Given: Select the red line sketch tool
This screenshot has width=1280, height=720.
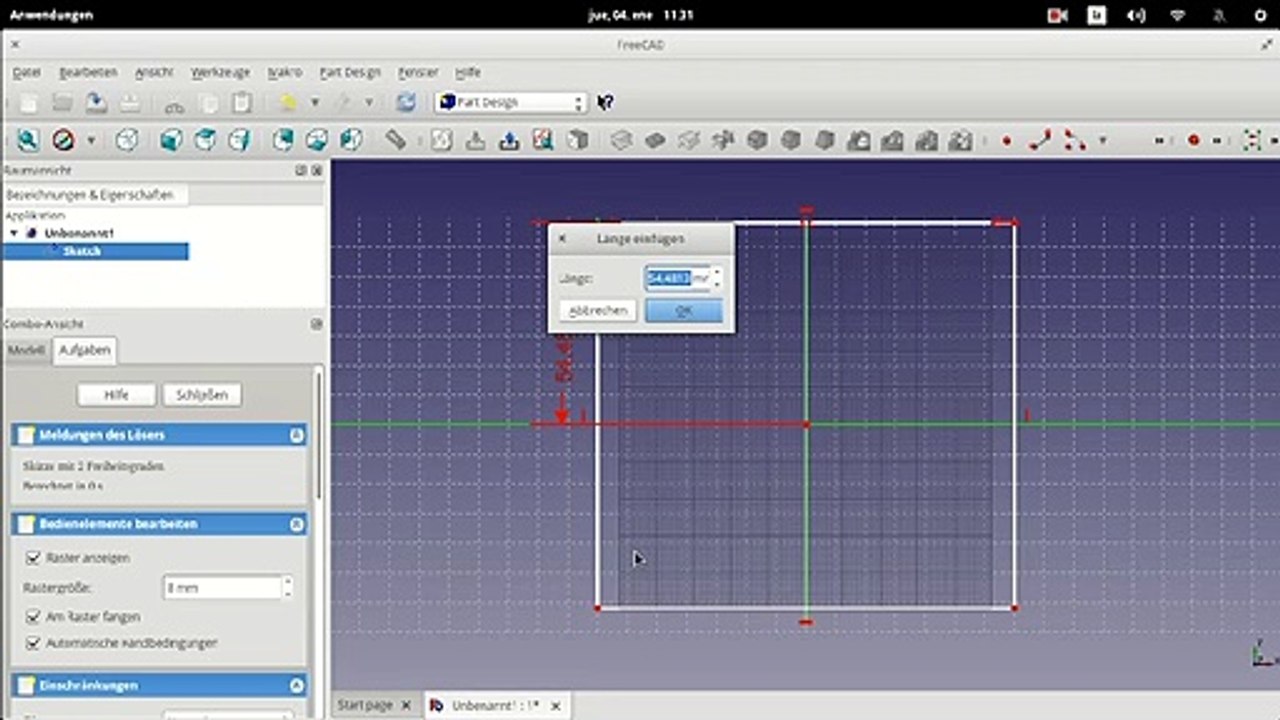Looking at the screenshot, I should click(1040, 140).
